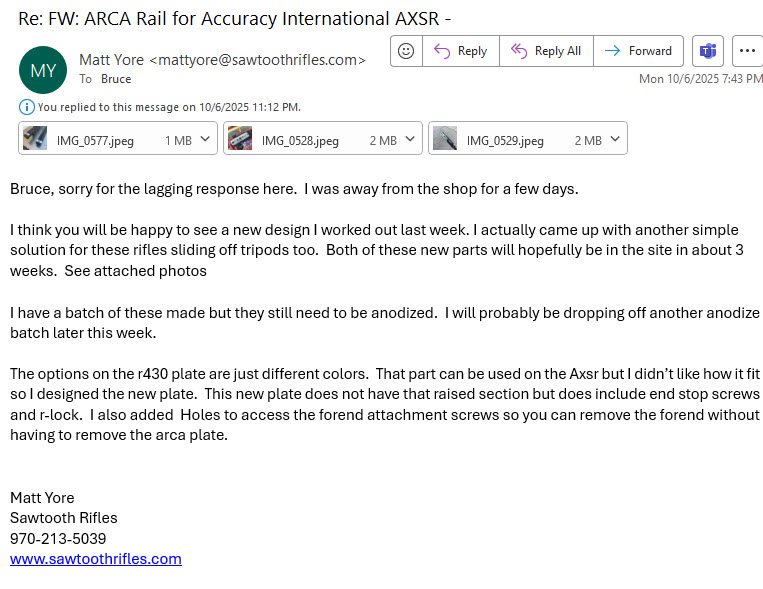Click the Reply button
This screenshot has width=763, height=589.
(460, 51)
